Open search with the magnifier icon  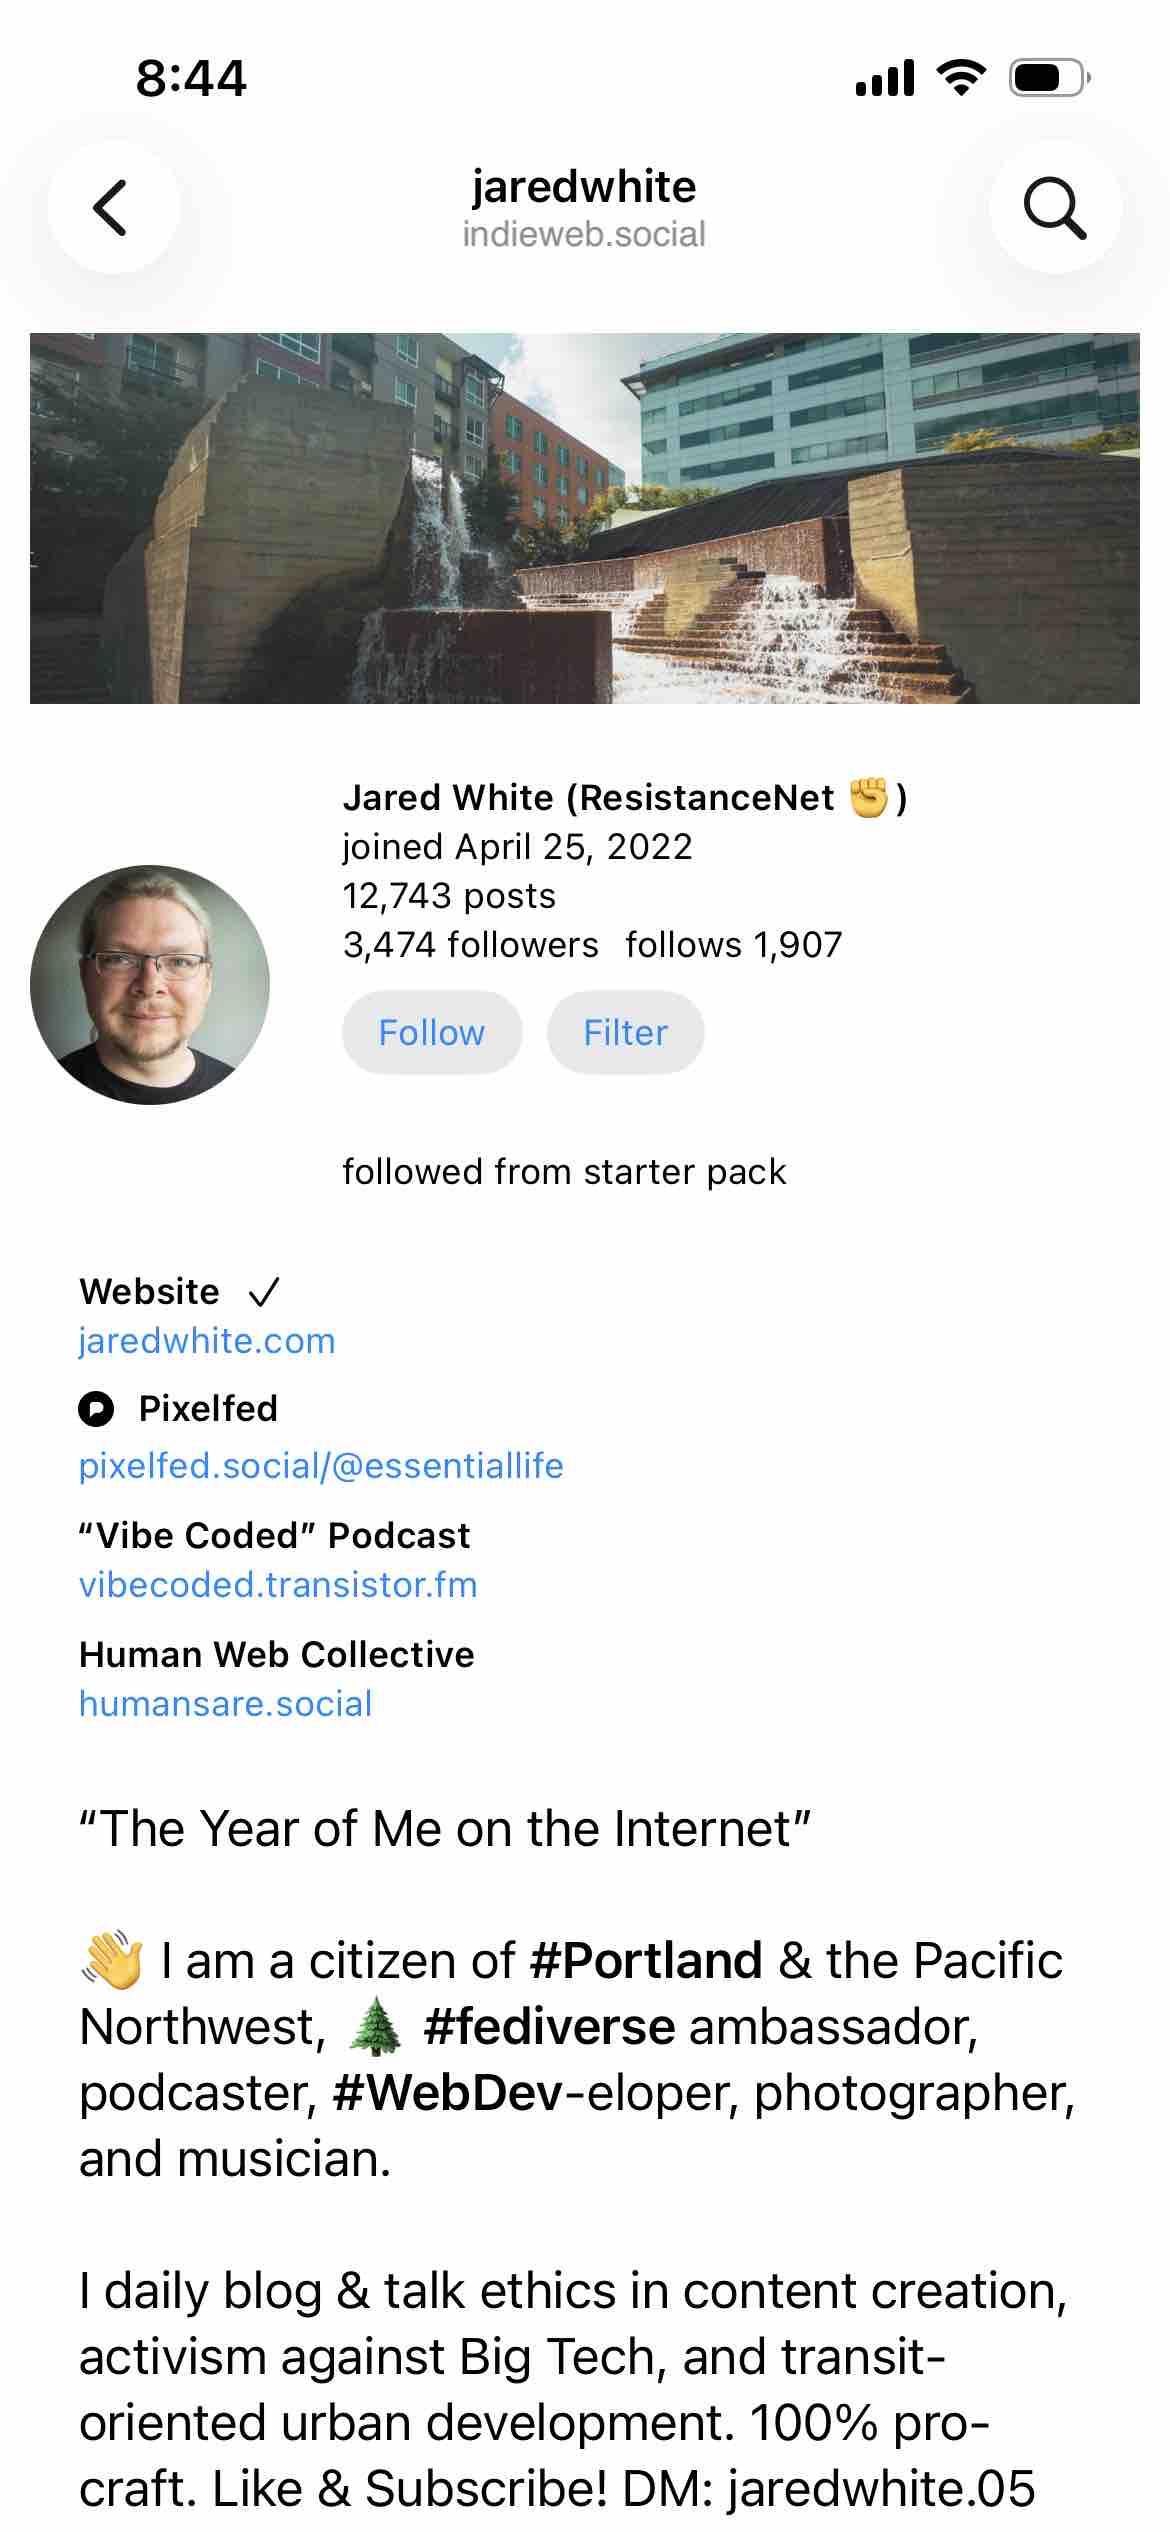(x=1054, y=207)
